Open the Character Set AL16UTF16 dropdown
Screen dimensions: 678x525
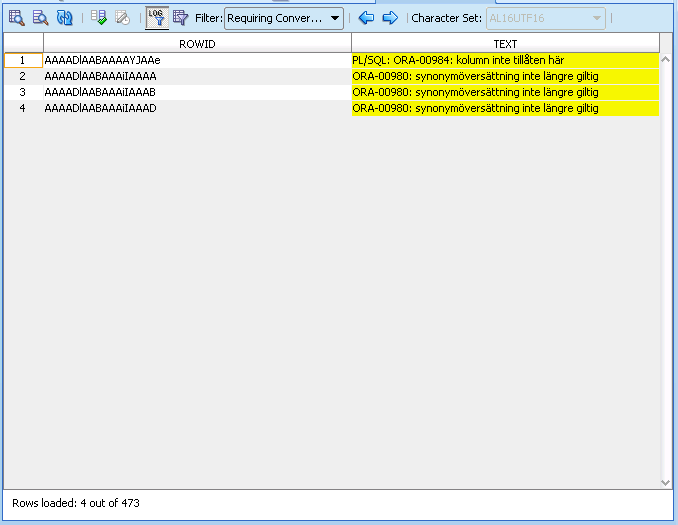tap(546, 18)
